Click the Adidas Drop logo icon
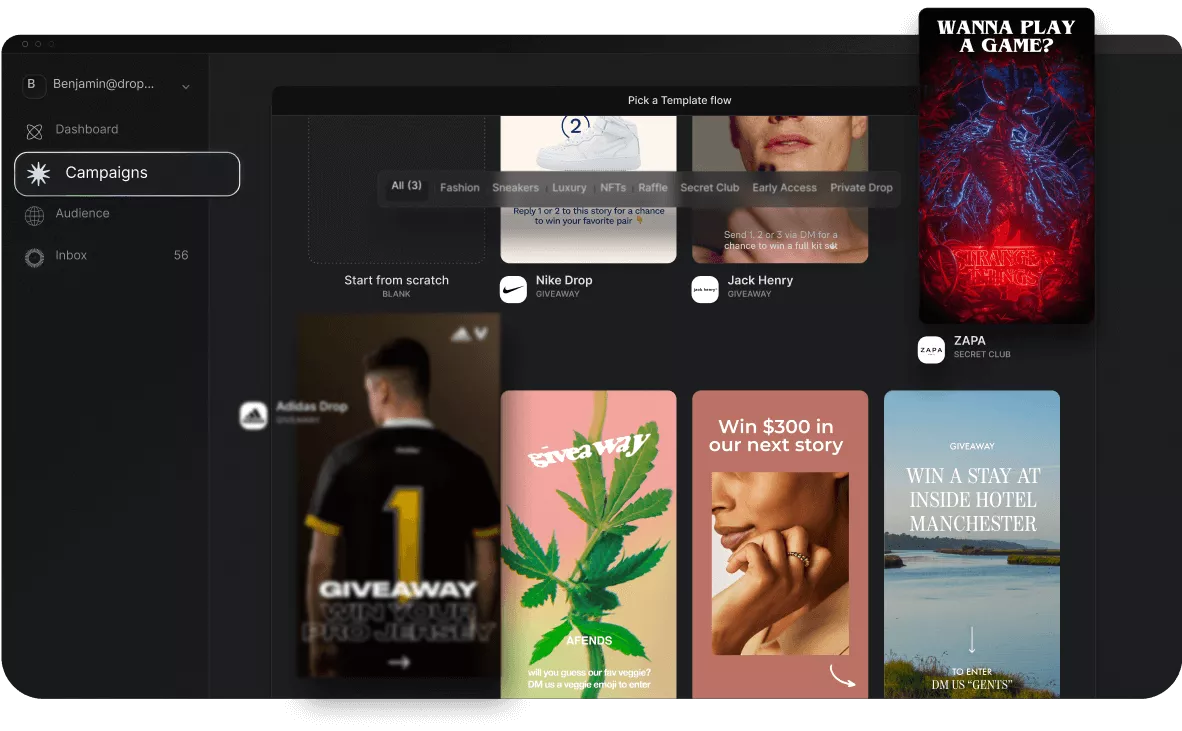The image size is (1182, 731). click(253, 415)
